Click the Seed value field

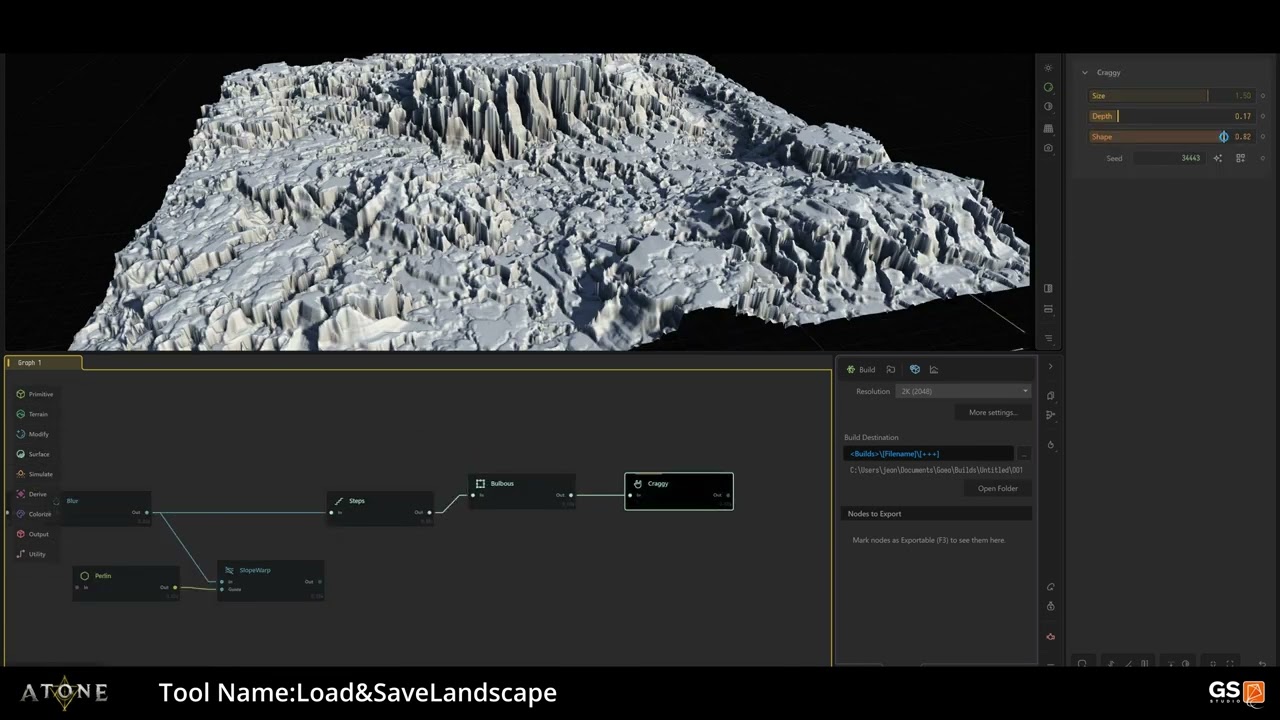click(x=1169, y=158)
